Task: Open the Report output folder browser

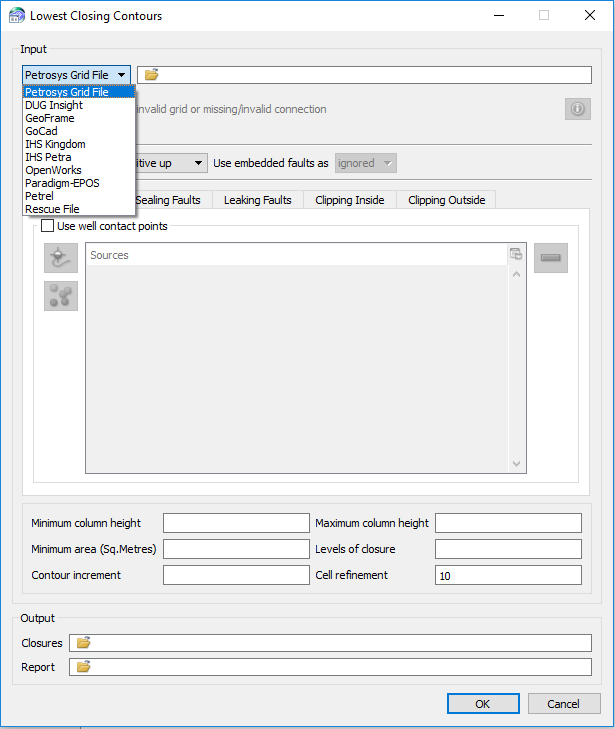Action: coord(84,667)
